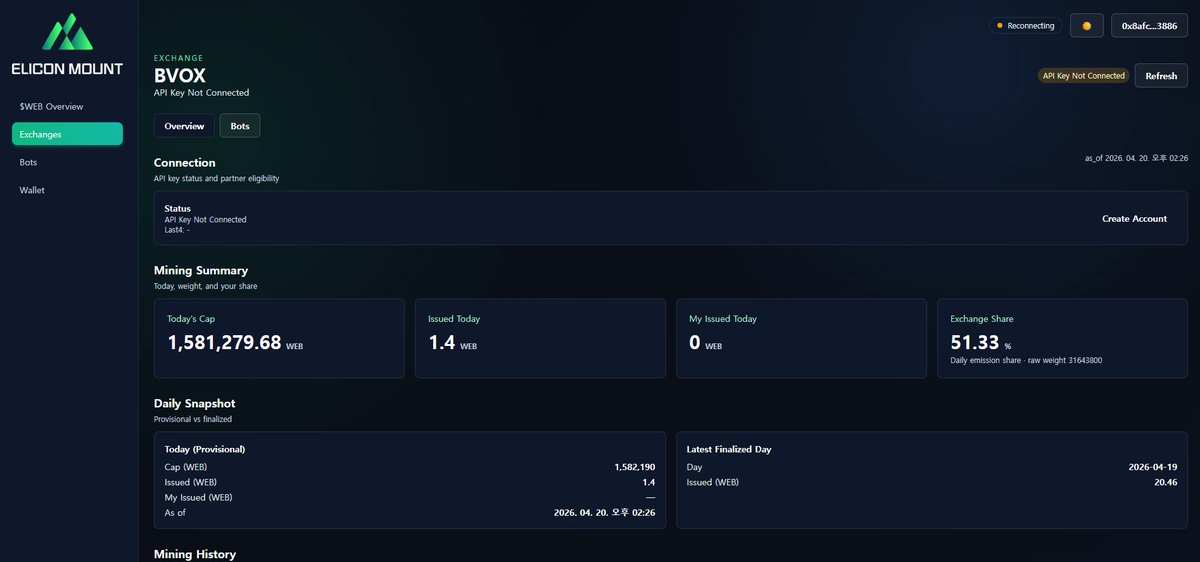
Task: Click the ELICON MOUNT brand text
Action: [67, 69]
